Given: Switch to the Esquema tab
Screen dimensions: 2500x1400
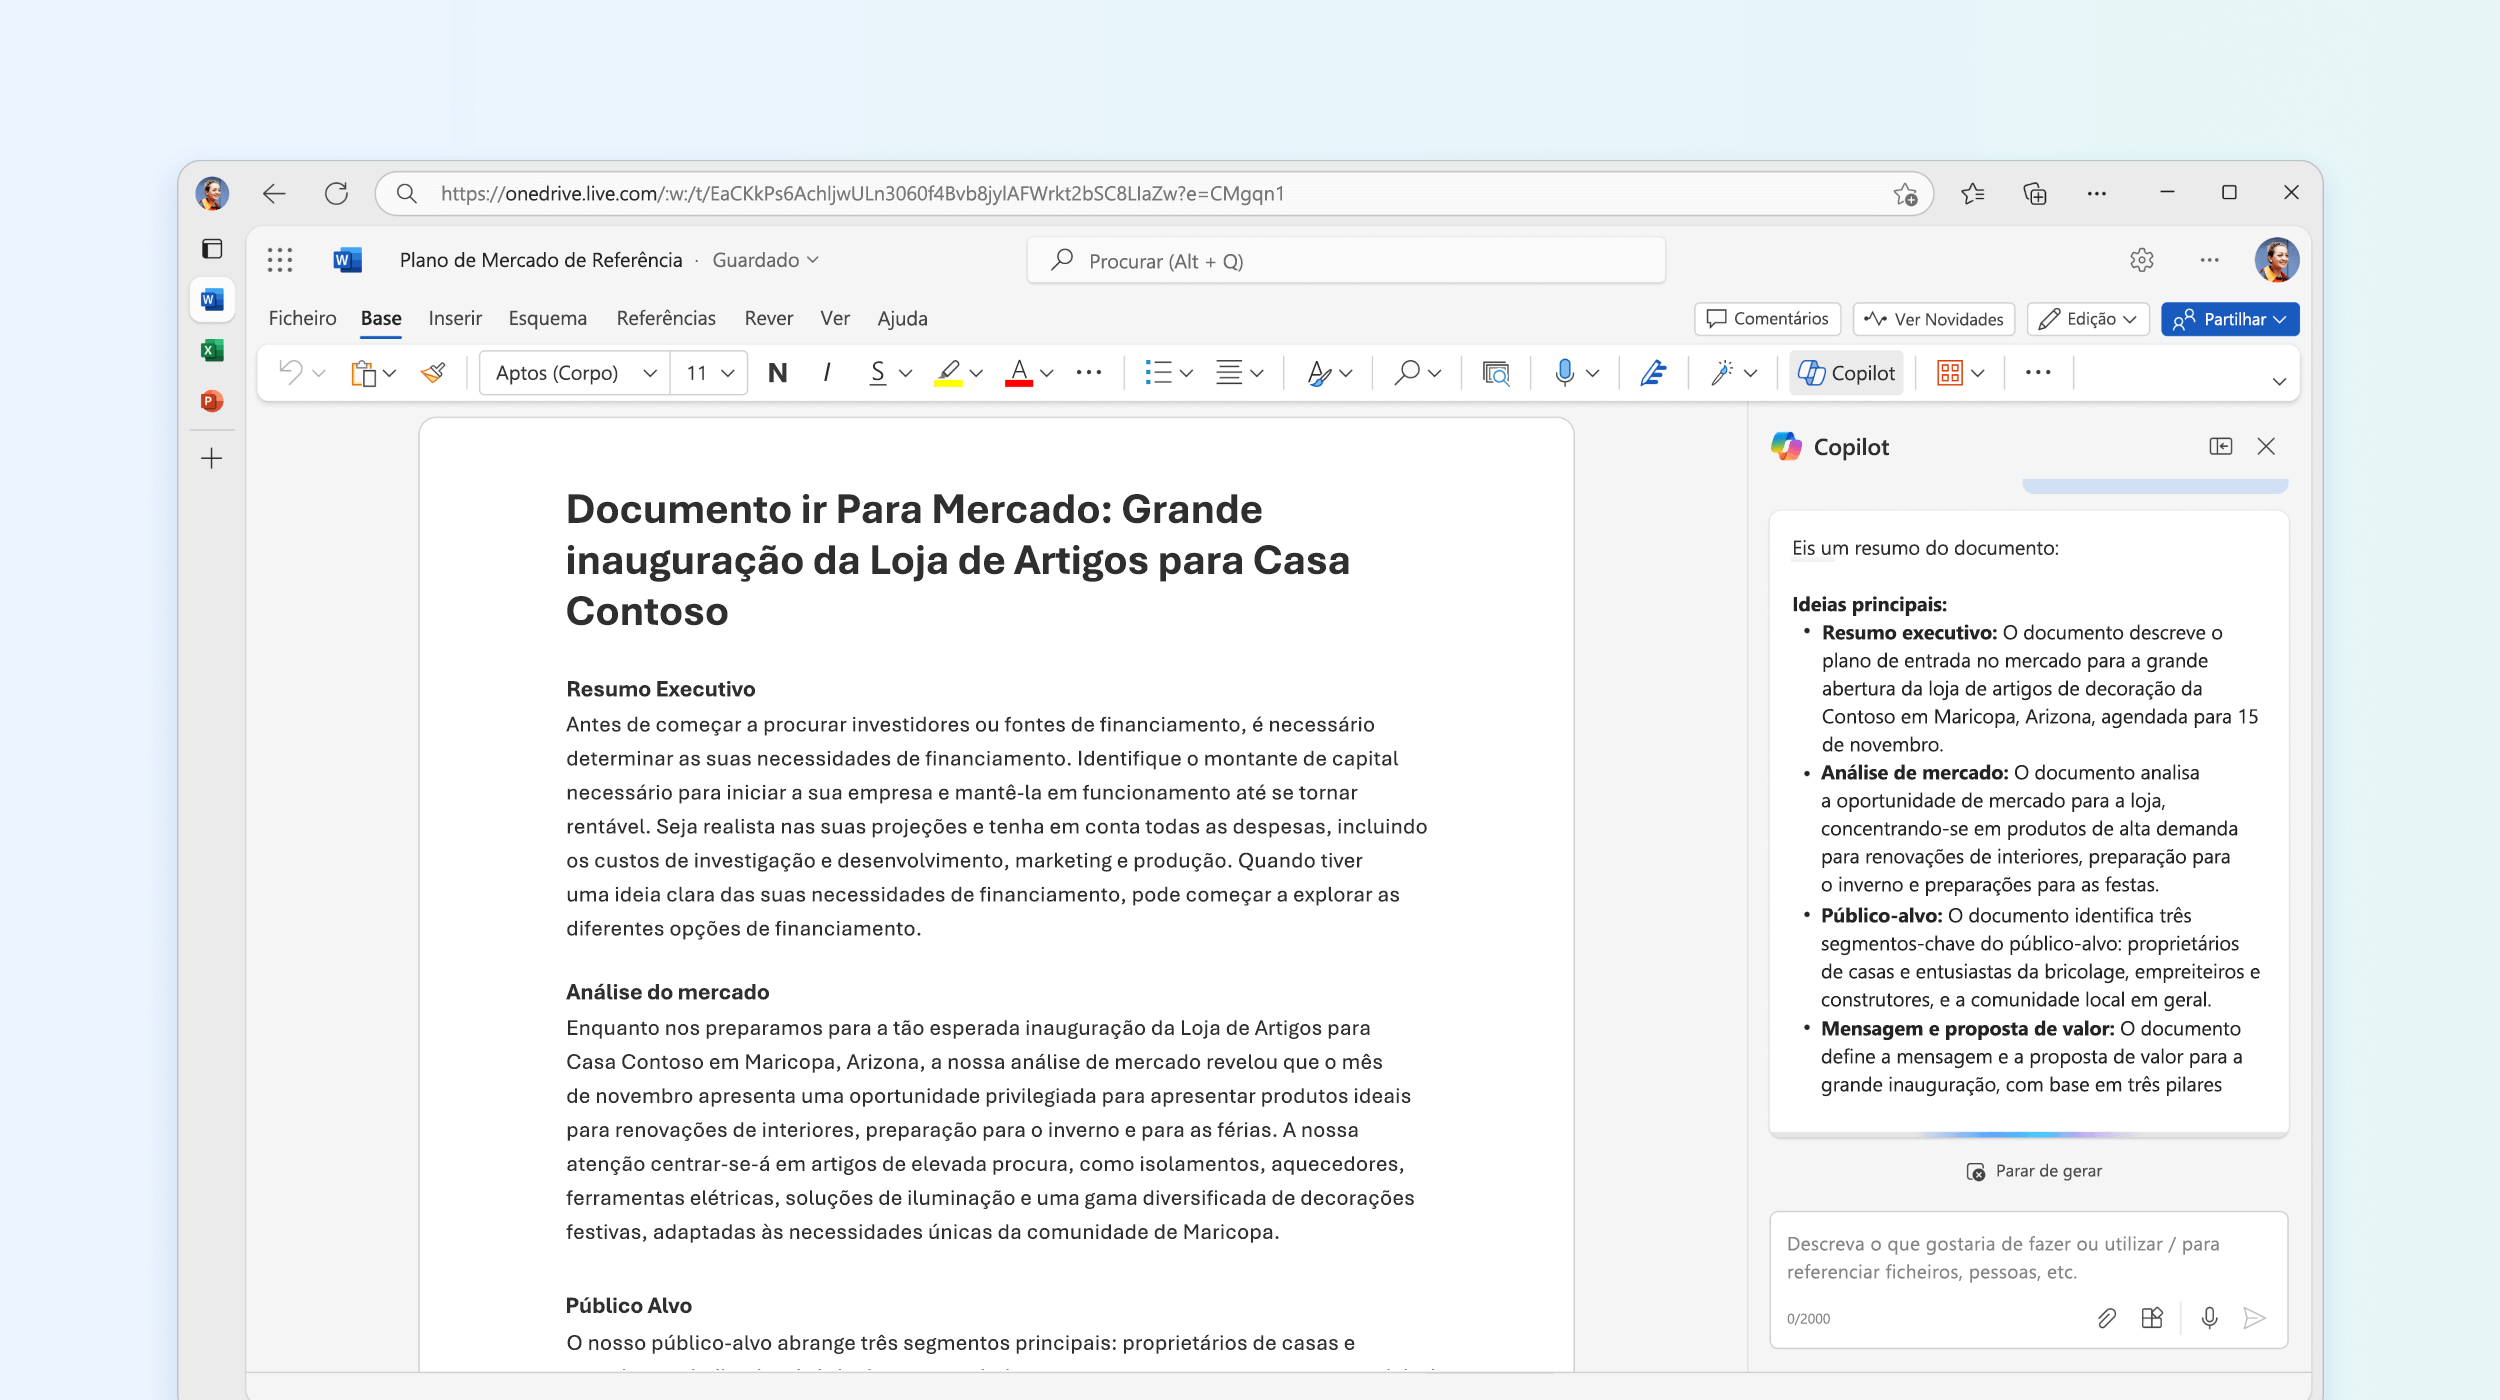Looking at the screenshot, I should tap(548, 318).
